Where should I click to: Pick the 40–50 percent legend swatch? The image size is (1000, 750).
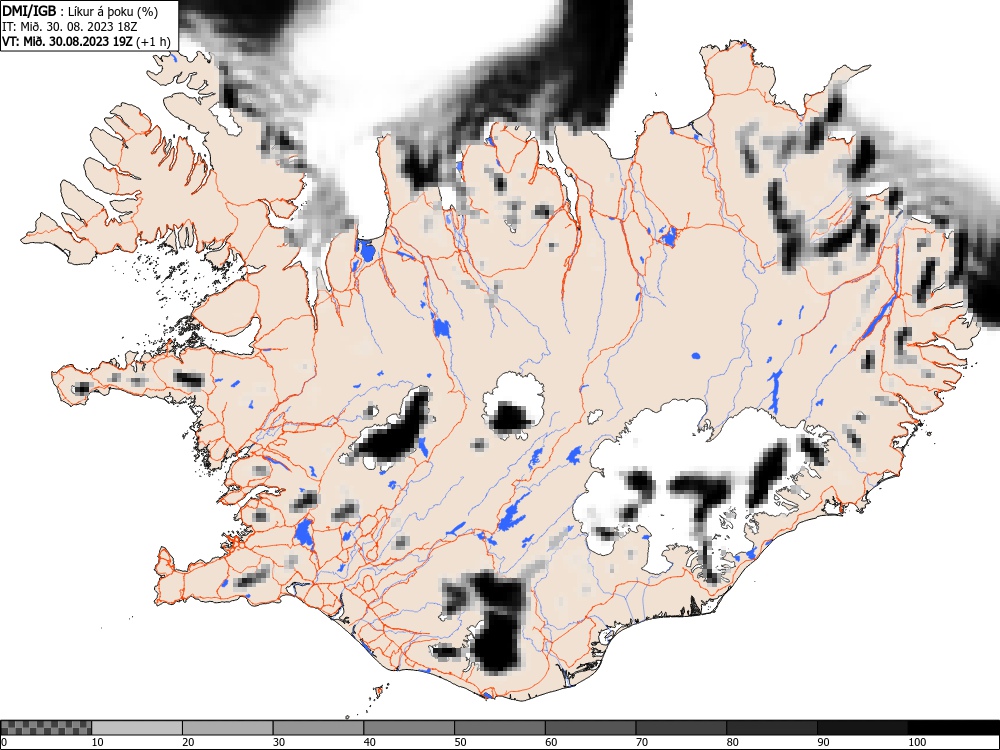point(409,728)
